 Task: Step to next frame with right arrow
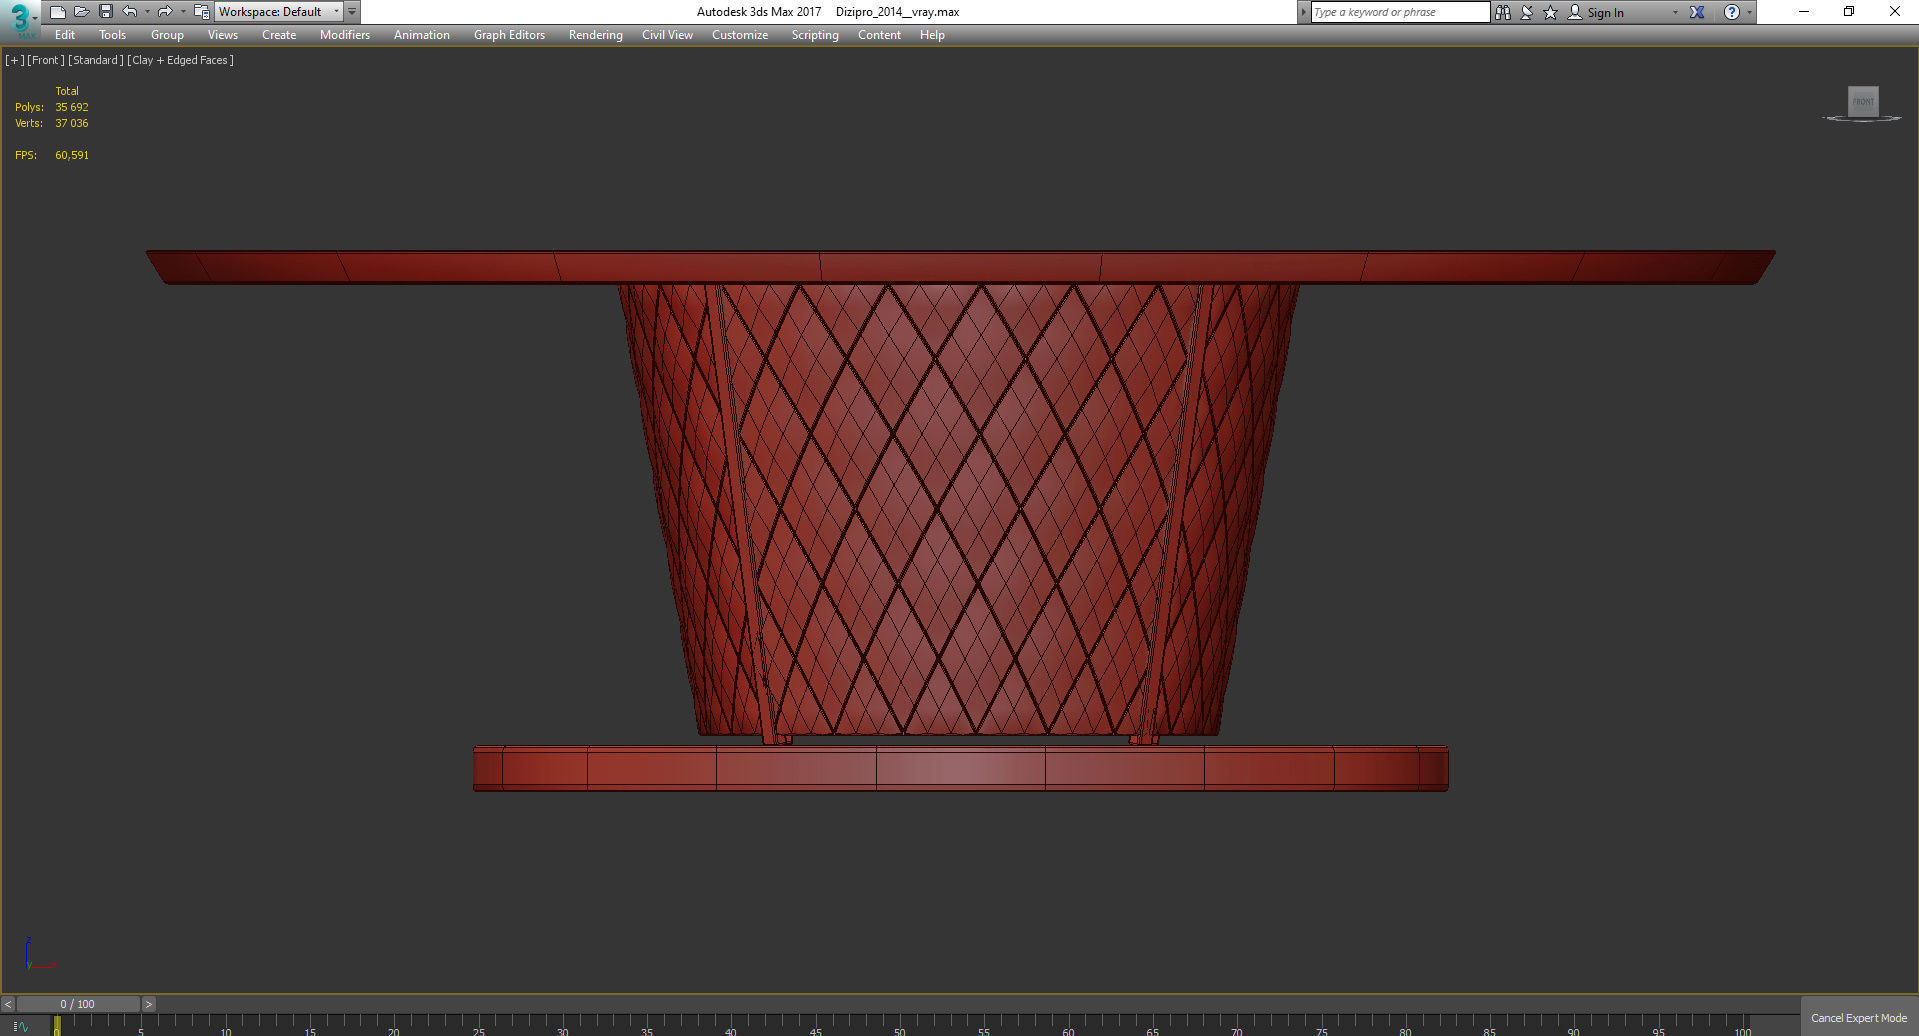coord(149,1004)
